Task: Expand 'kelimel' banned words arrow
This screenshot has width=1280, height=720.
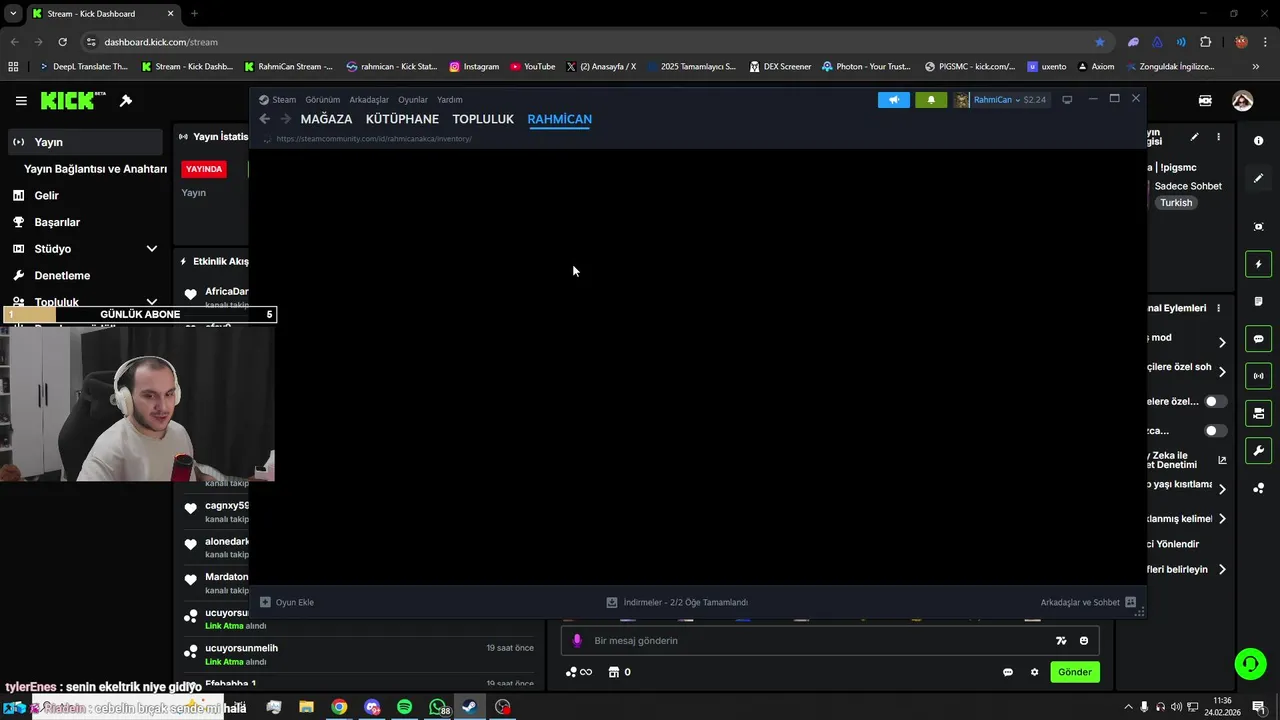Action: tap(1222, 519)
